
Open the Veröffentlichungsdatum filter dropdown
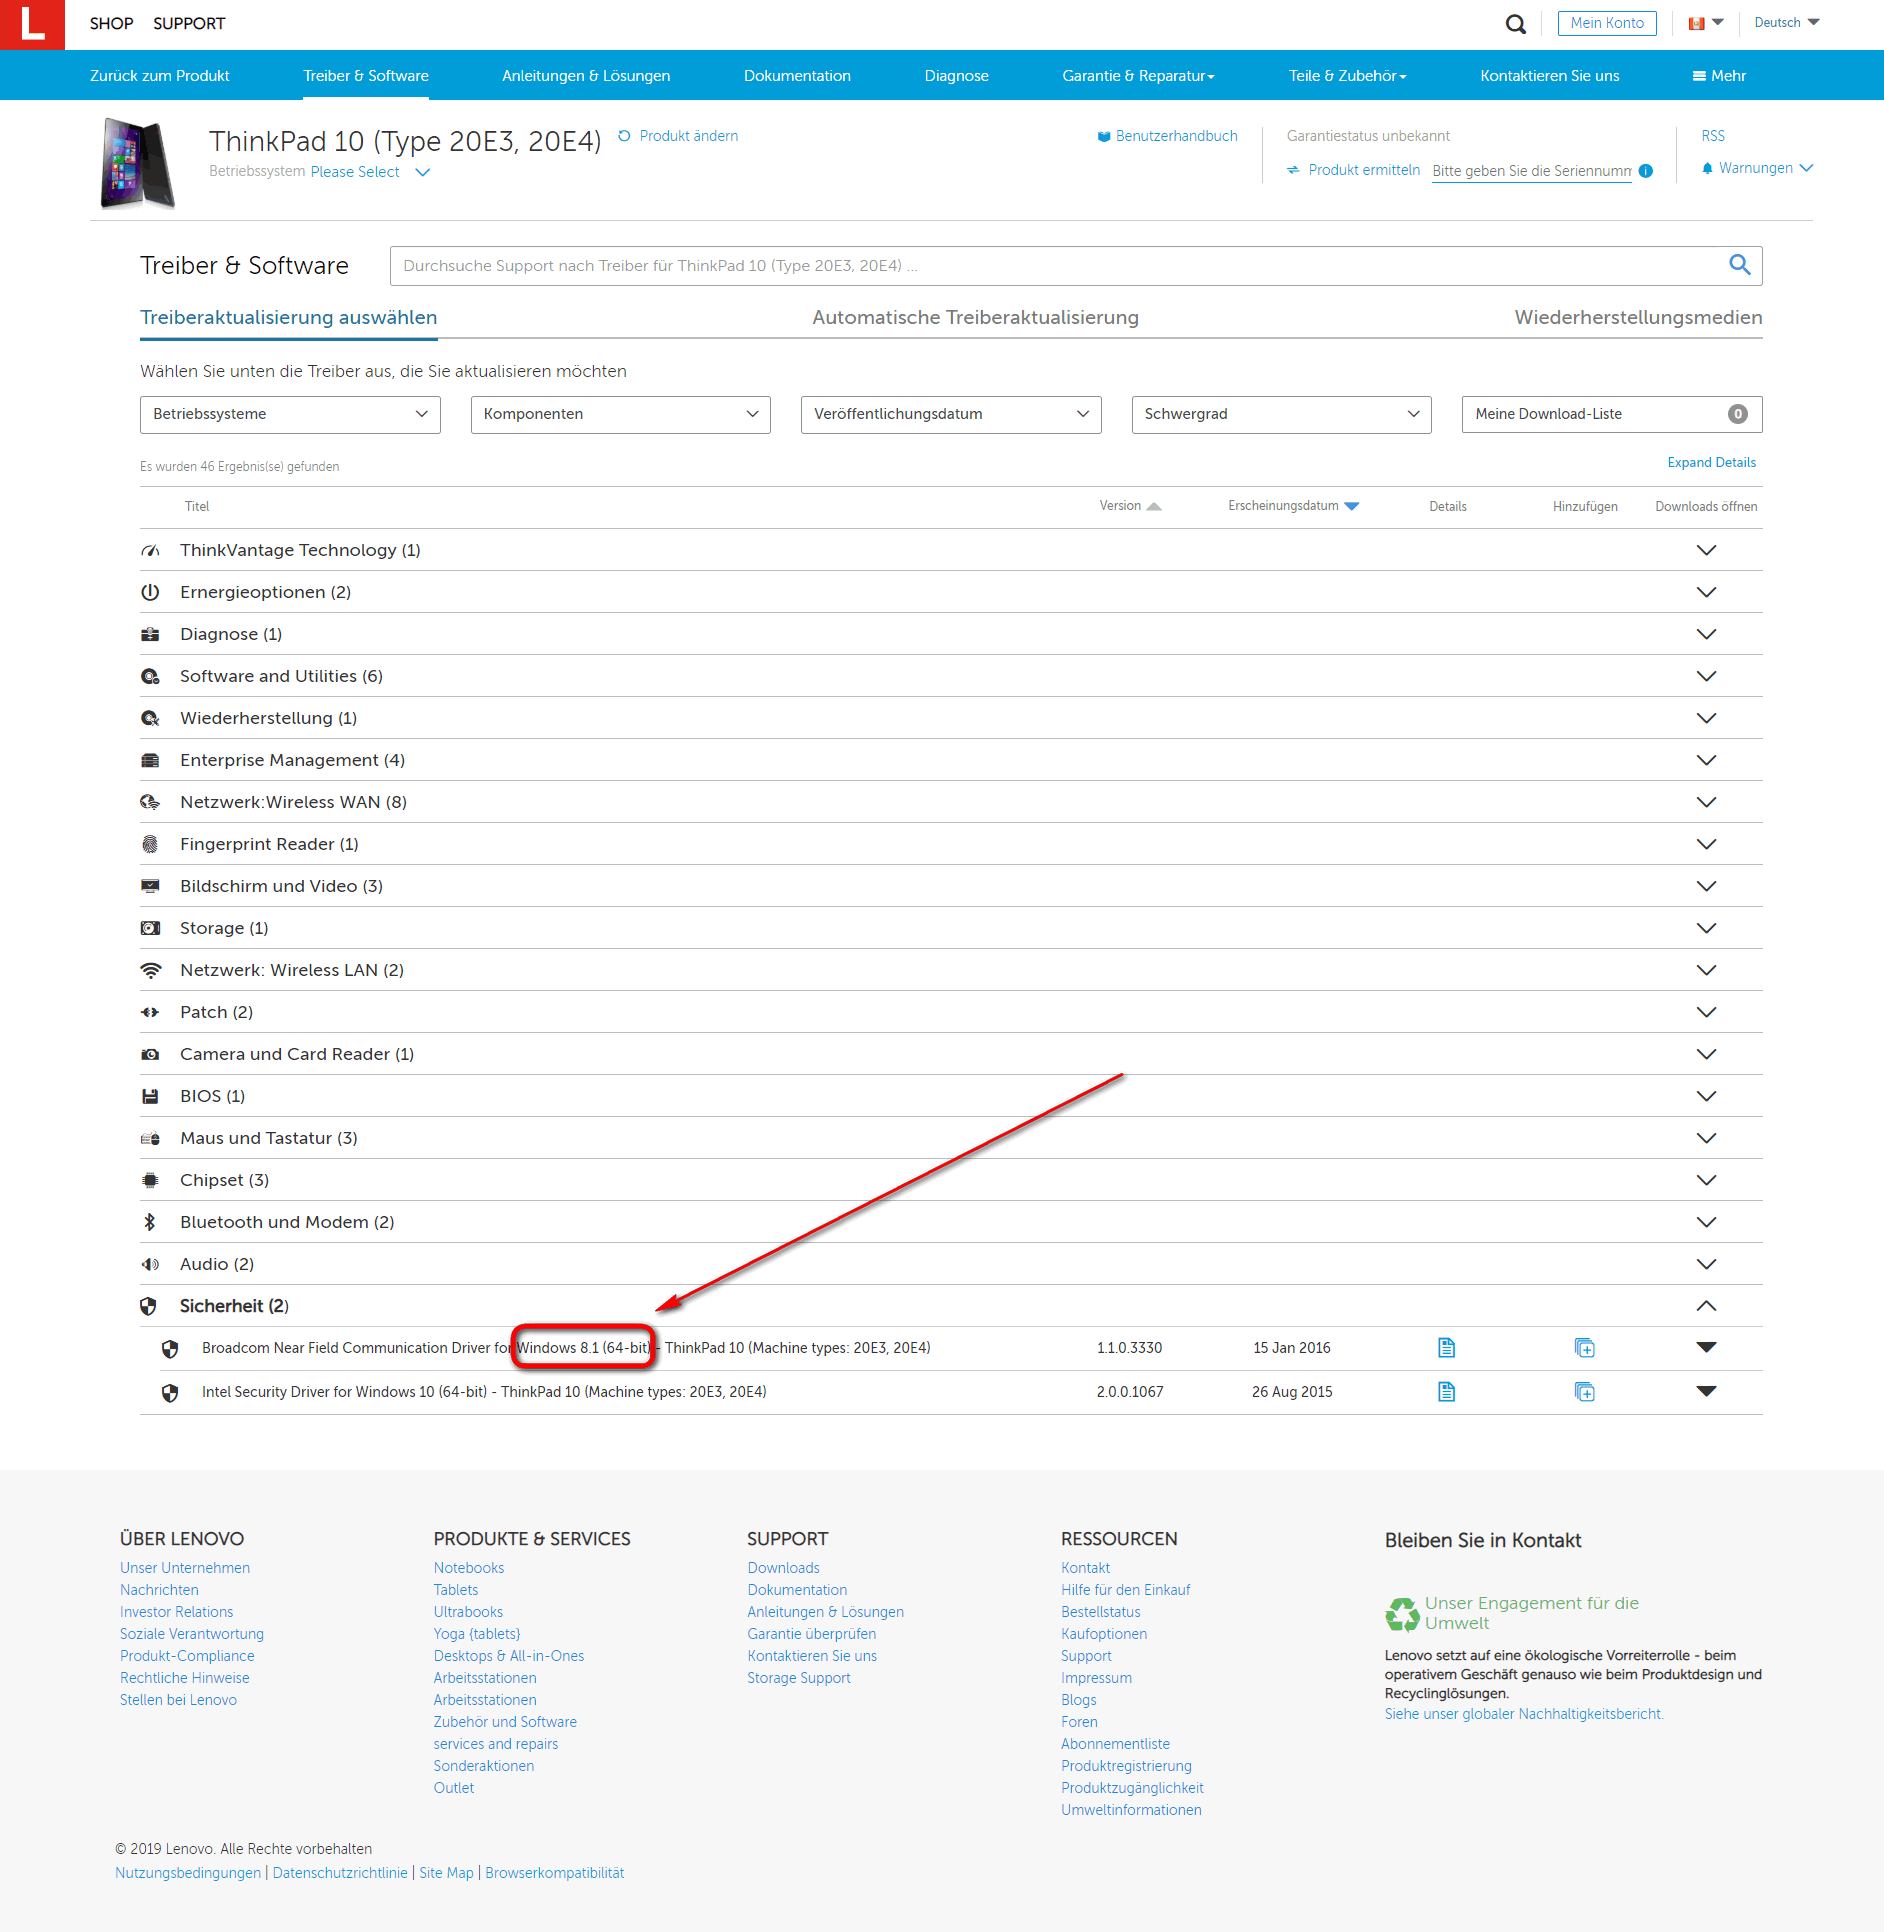coord(951,414)
